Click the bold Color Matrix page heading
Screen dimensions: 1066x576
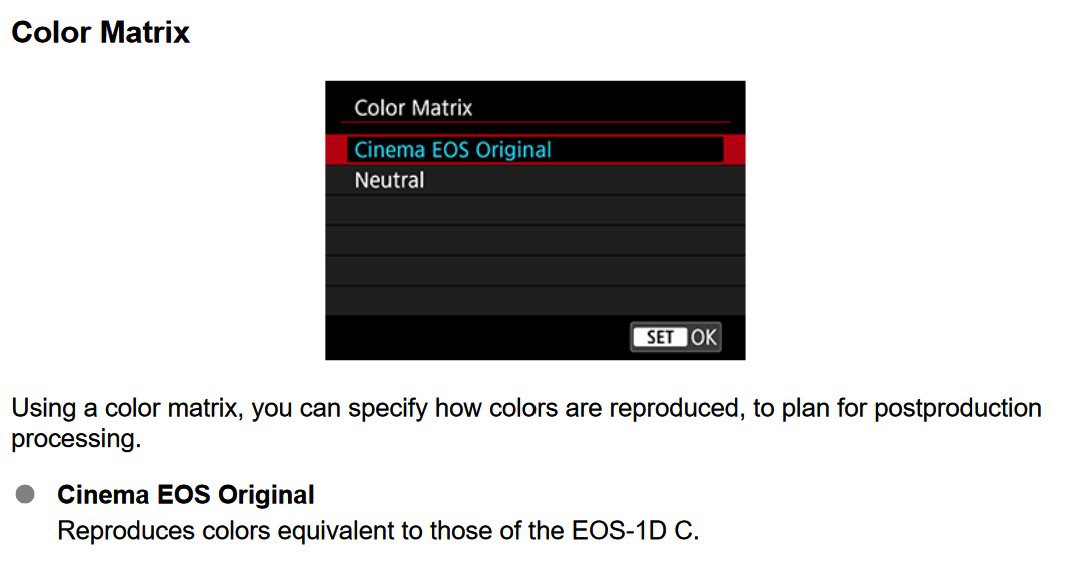coord(101,33)
